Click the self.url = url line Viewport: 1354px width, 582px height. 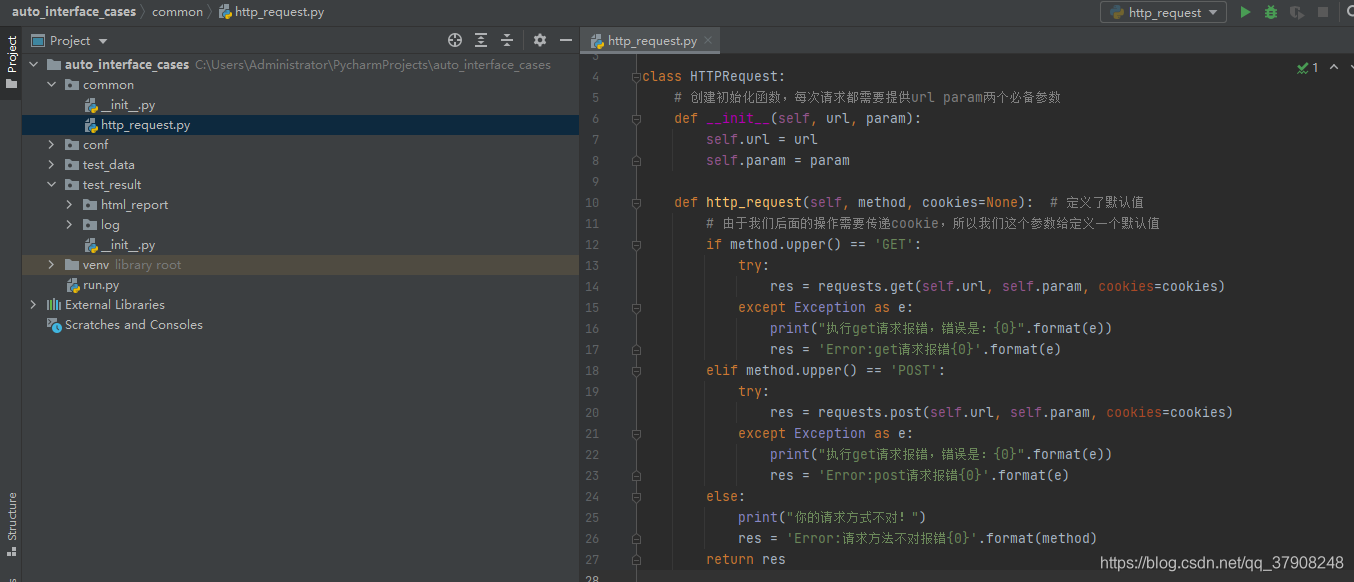click(761, 140)
